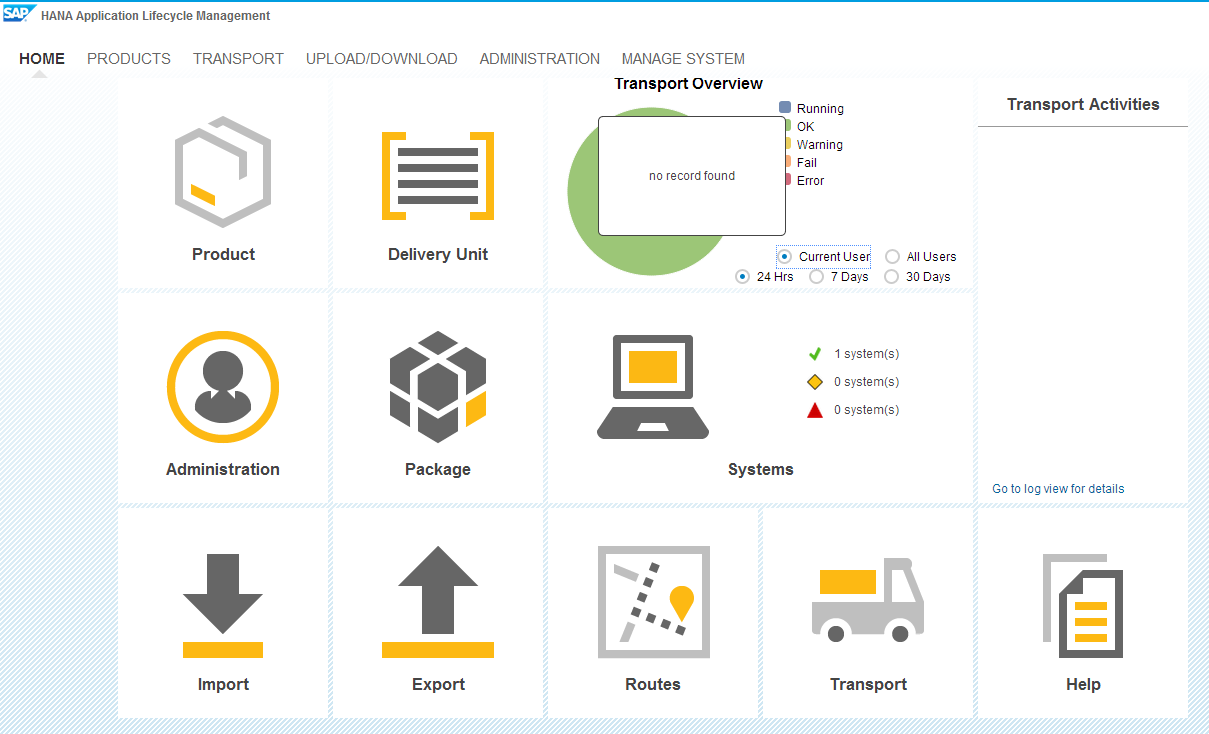This screenshot has width=1209, height=734.
Task: Open the Export up-arrow icon
Action: pyautogui.click(x=438, y=602)
